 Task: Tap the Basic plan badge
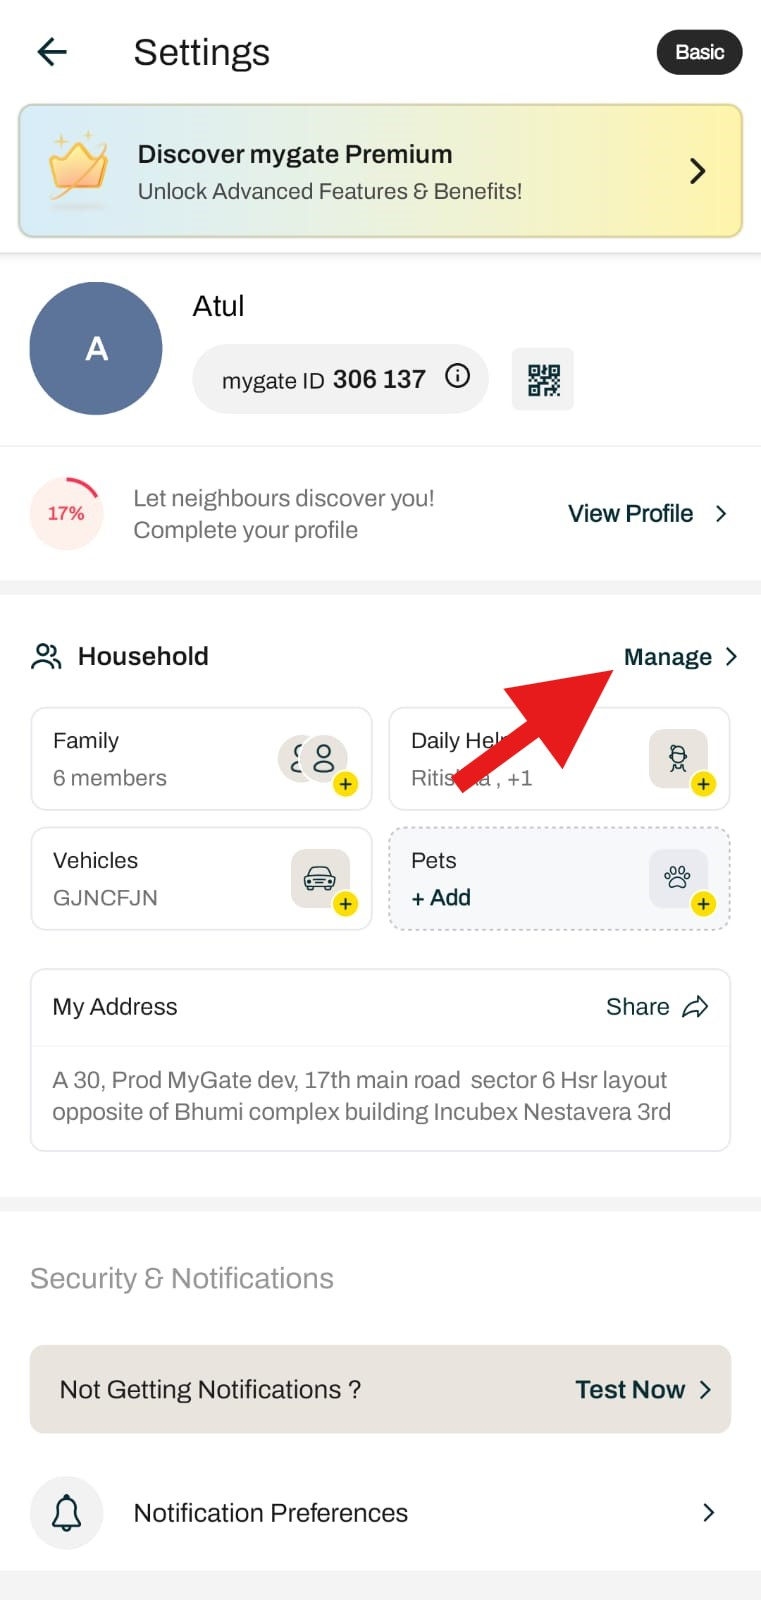699,52
